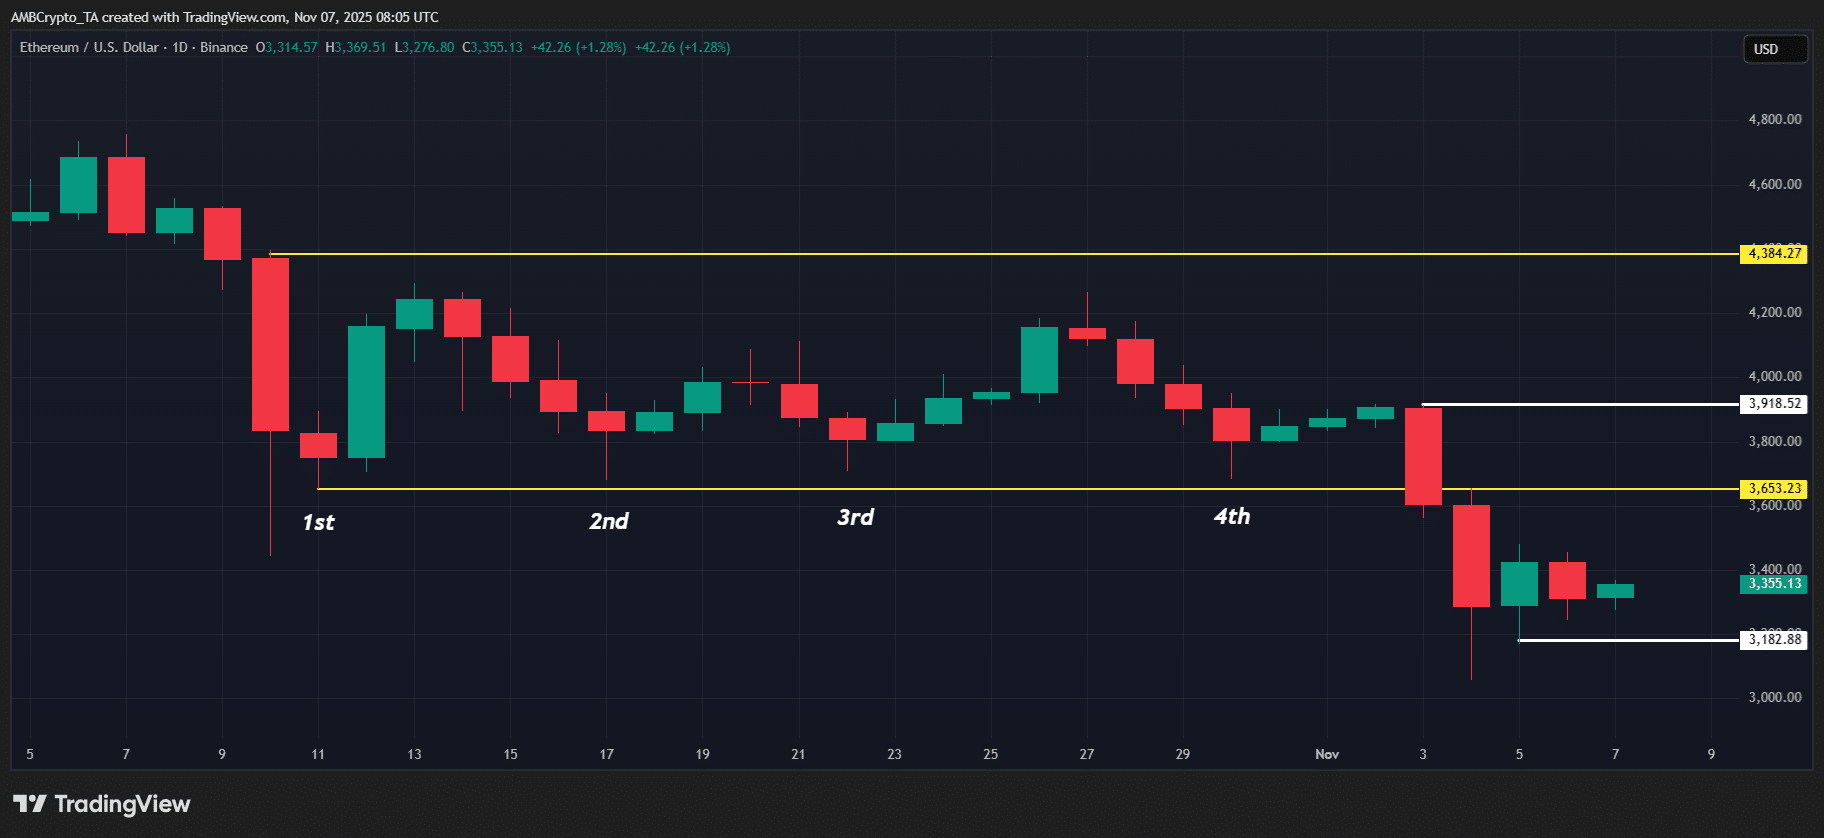Image resolution: width=1824 pixels, height=838 pixels.
Task: Click the 4,800.00 price axis label
Action: coord(1774,119)
